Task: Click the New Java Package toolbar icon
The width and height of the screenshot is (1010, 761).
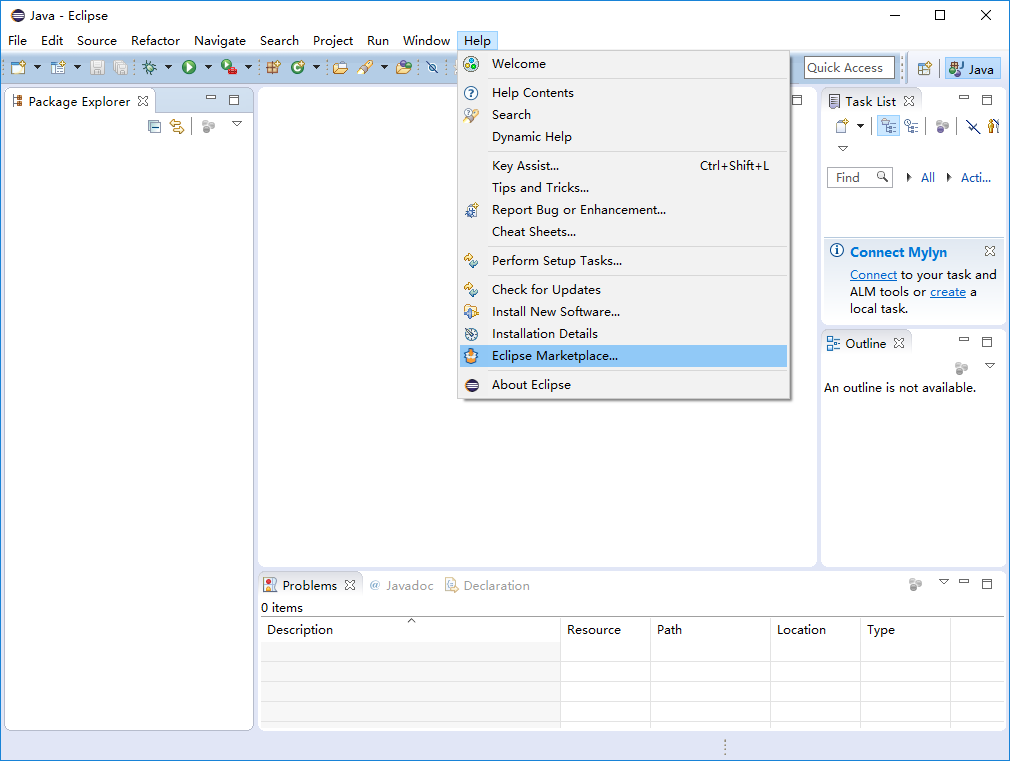Action: click(273, 68)
